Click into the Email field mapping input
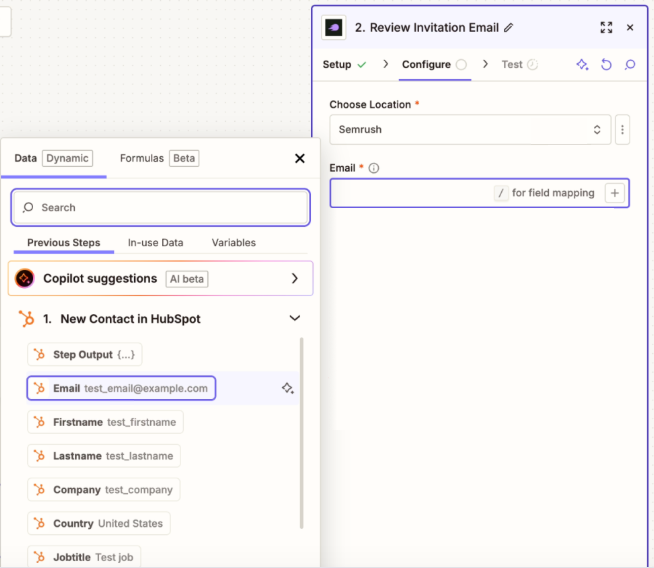Viewport: 654px width, 568px height. (x=479, y=193)
